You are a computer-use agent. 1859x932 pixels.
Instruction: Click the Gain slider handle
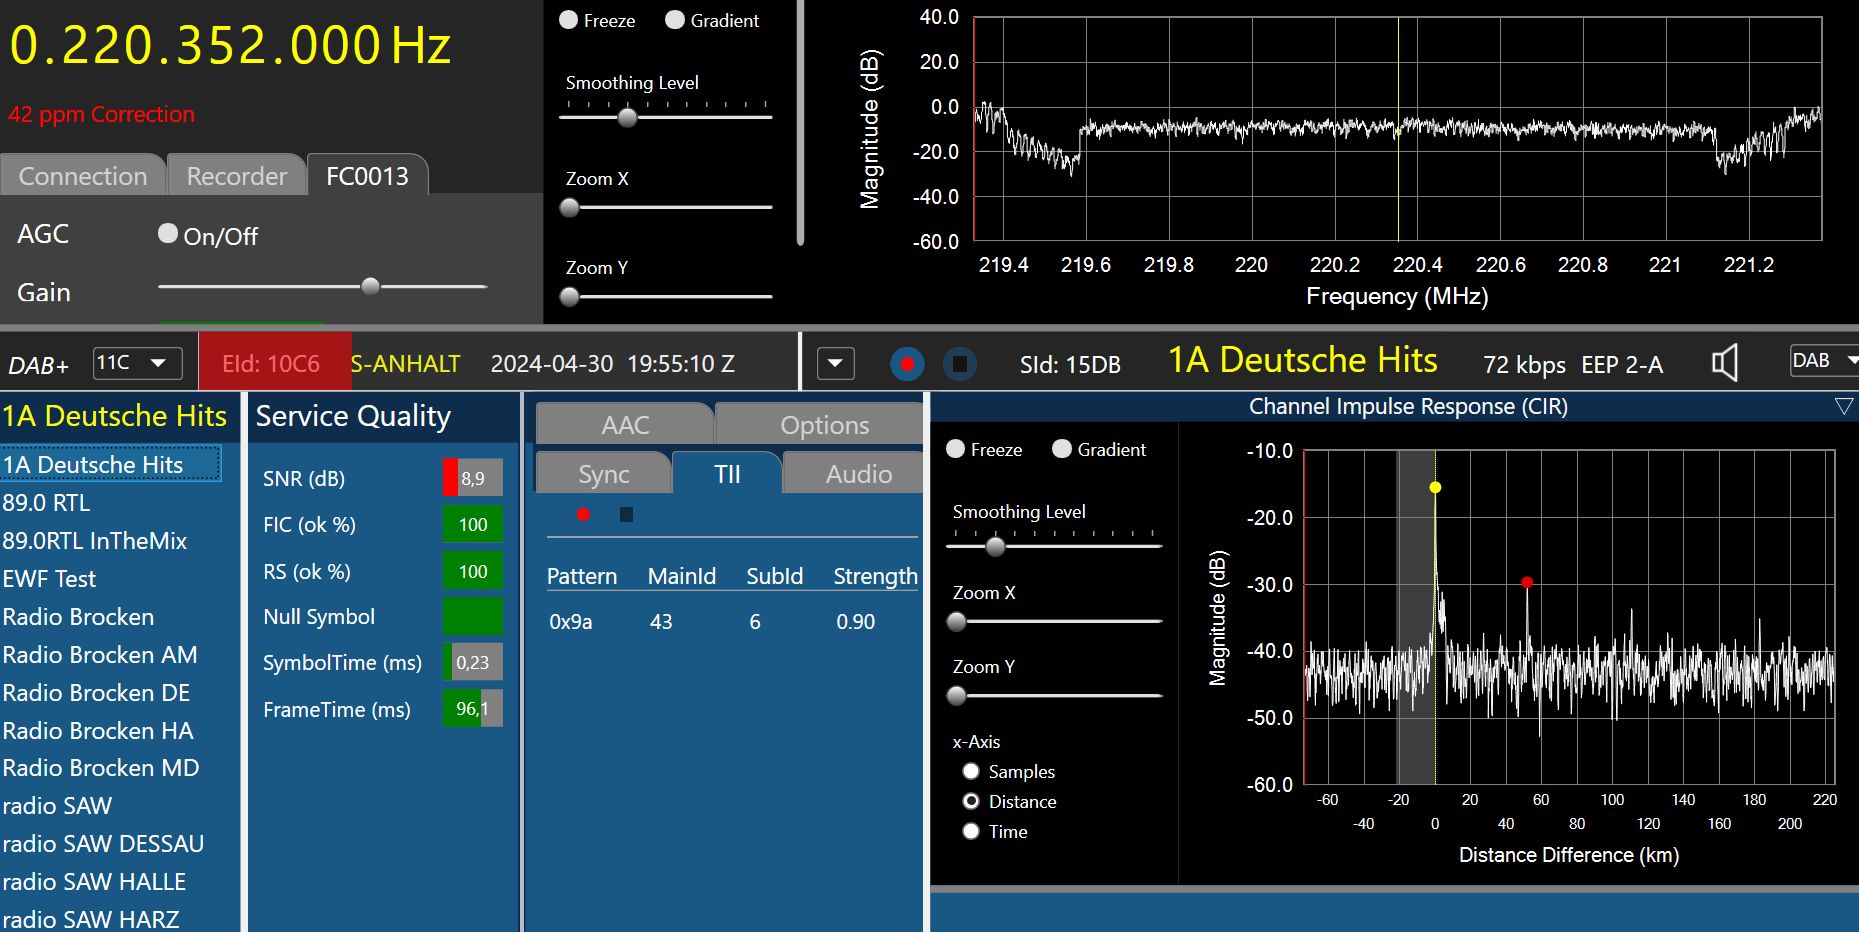370,287
